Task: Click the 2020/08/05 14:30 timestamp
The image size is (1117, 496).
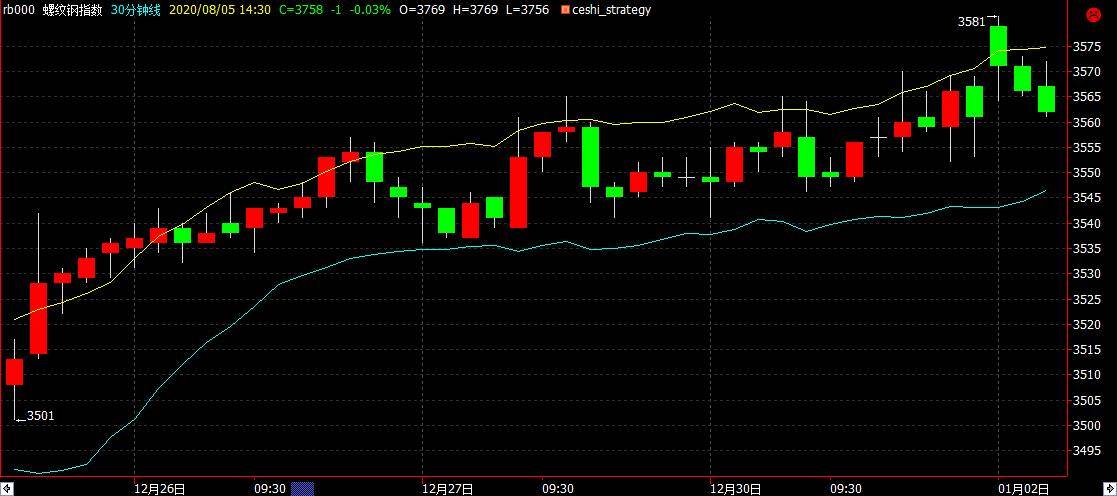Action: pyautogui.click(x=222, y=10)
